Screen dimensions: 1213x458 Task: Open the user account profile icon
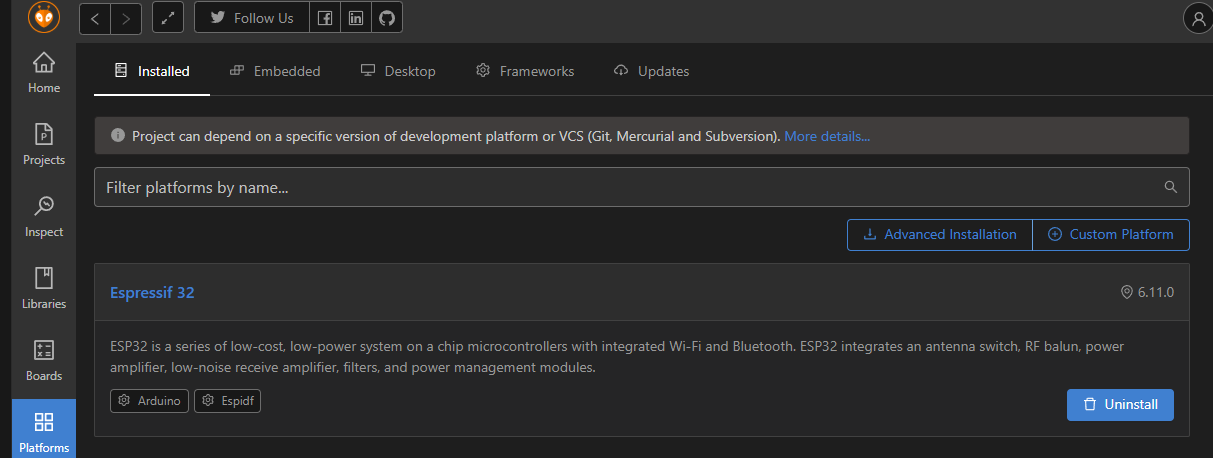[x=1197, y=18]
